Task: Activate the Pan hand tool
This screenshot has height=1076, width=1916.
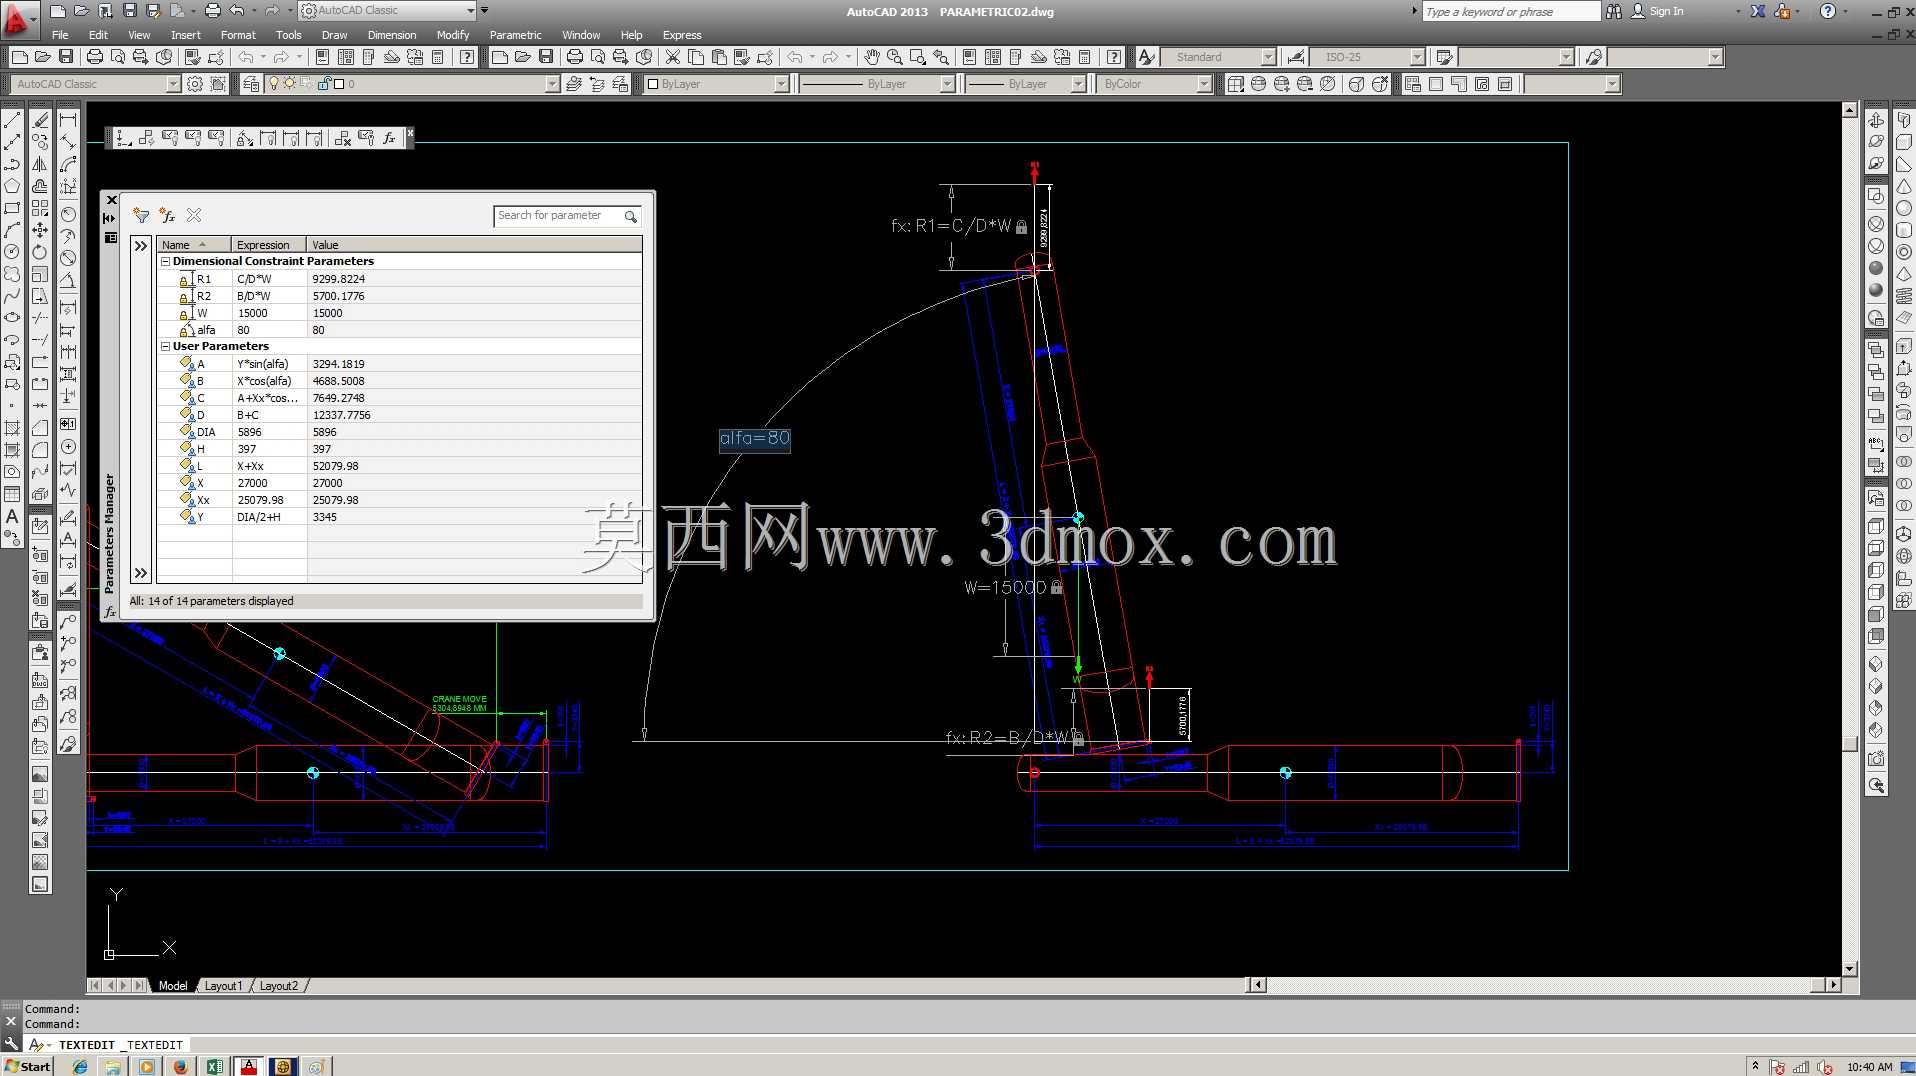Action: coord(872,57)
